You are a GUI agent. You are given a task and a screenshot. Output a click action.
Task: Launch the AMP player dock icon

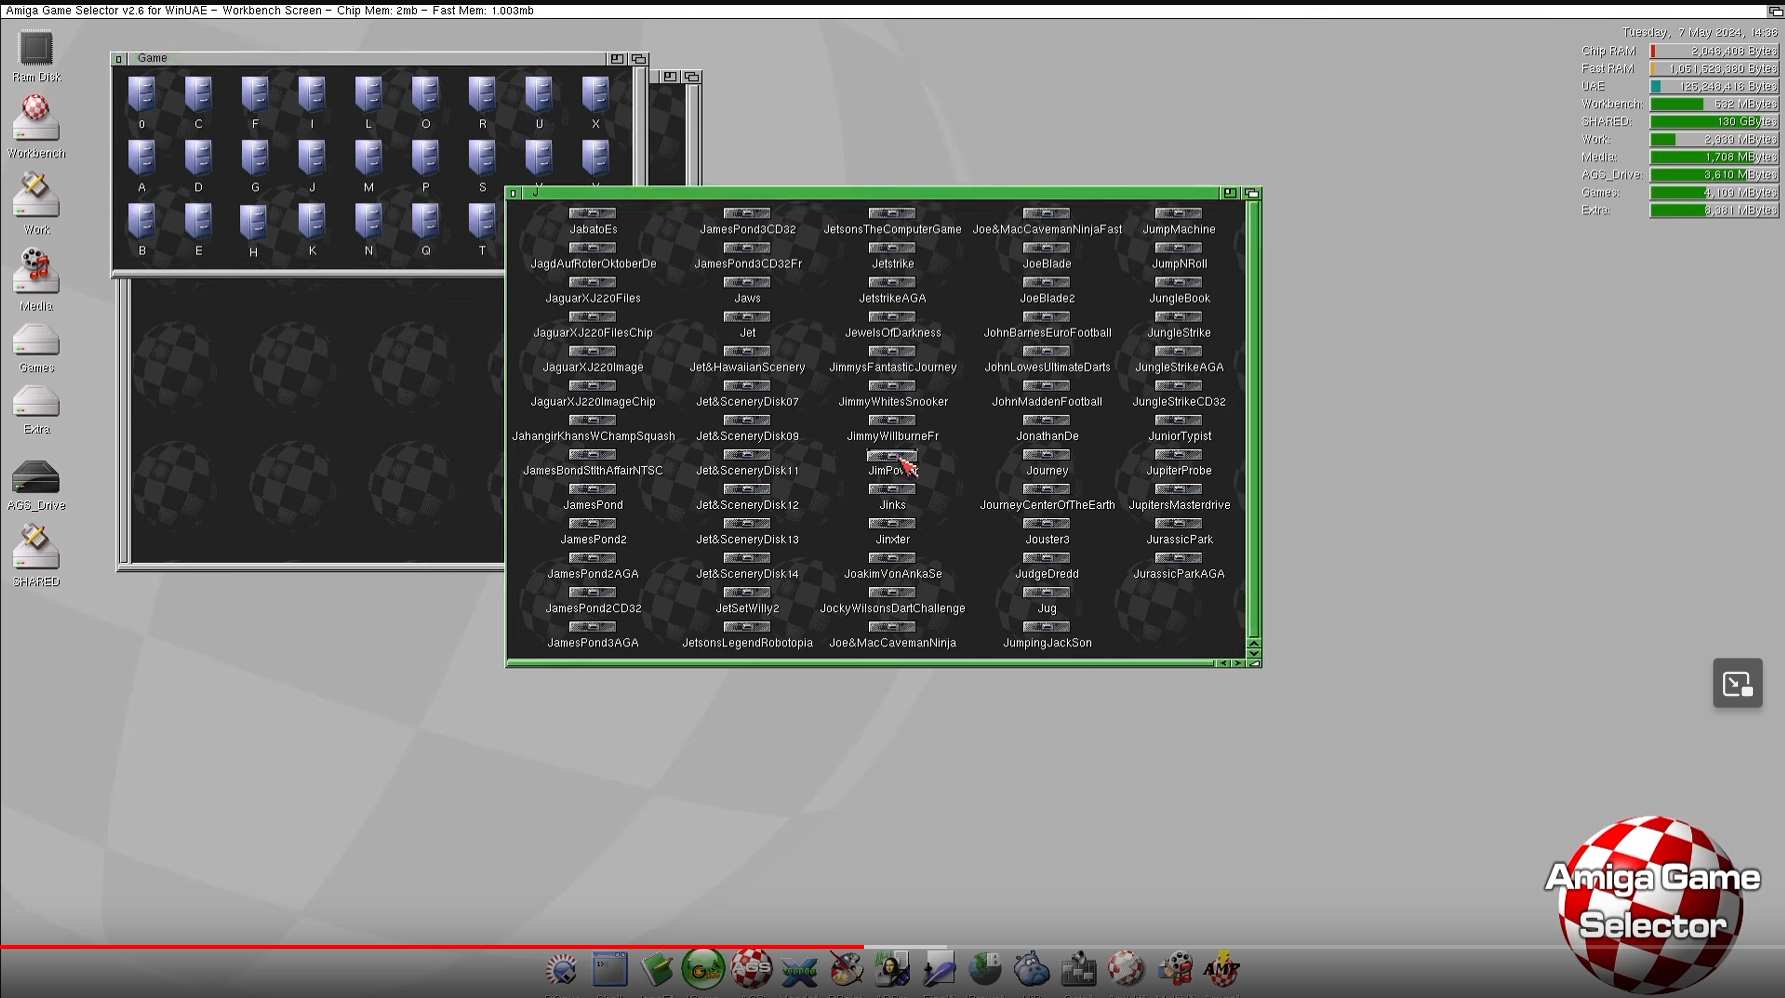[x=1221, y=969]
